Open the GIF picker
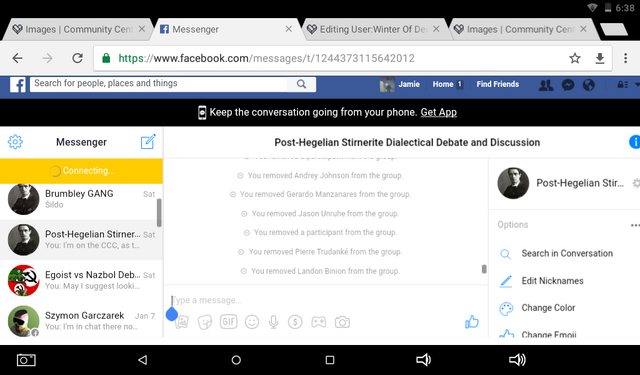Screen dimensions: 640x375 229,322
